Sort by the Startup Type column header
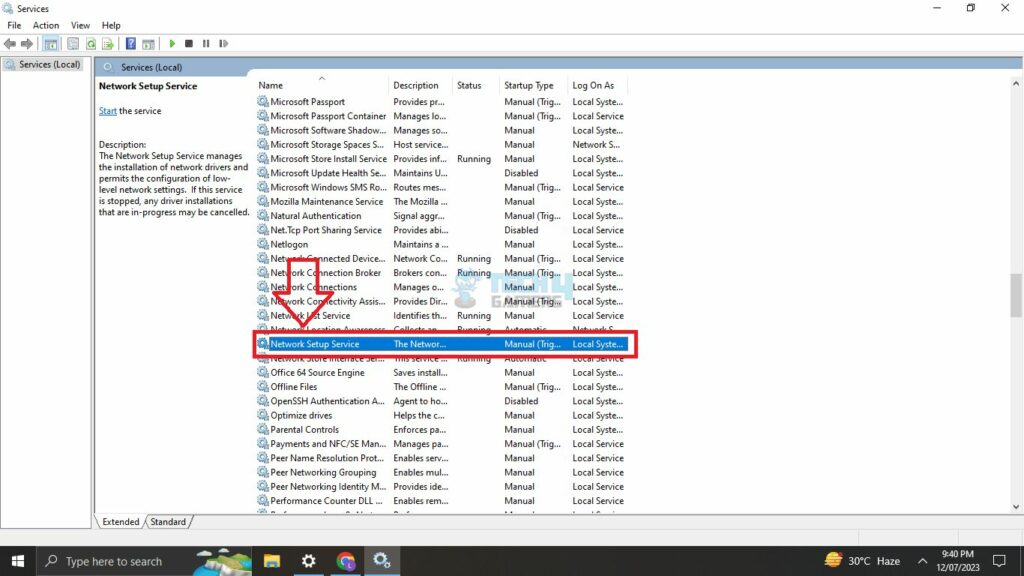The width and height of the screenshot is (1024, 576). click(x=529, y=86)
